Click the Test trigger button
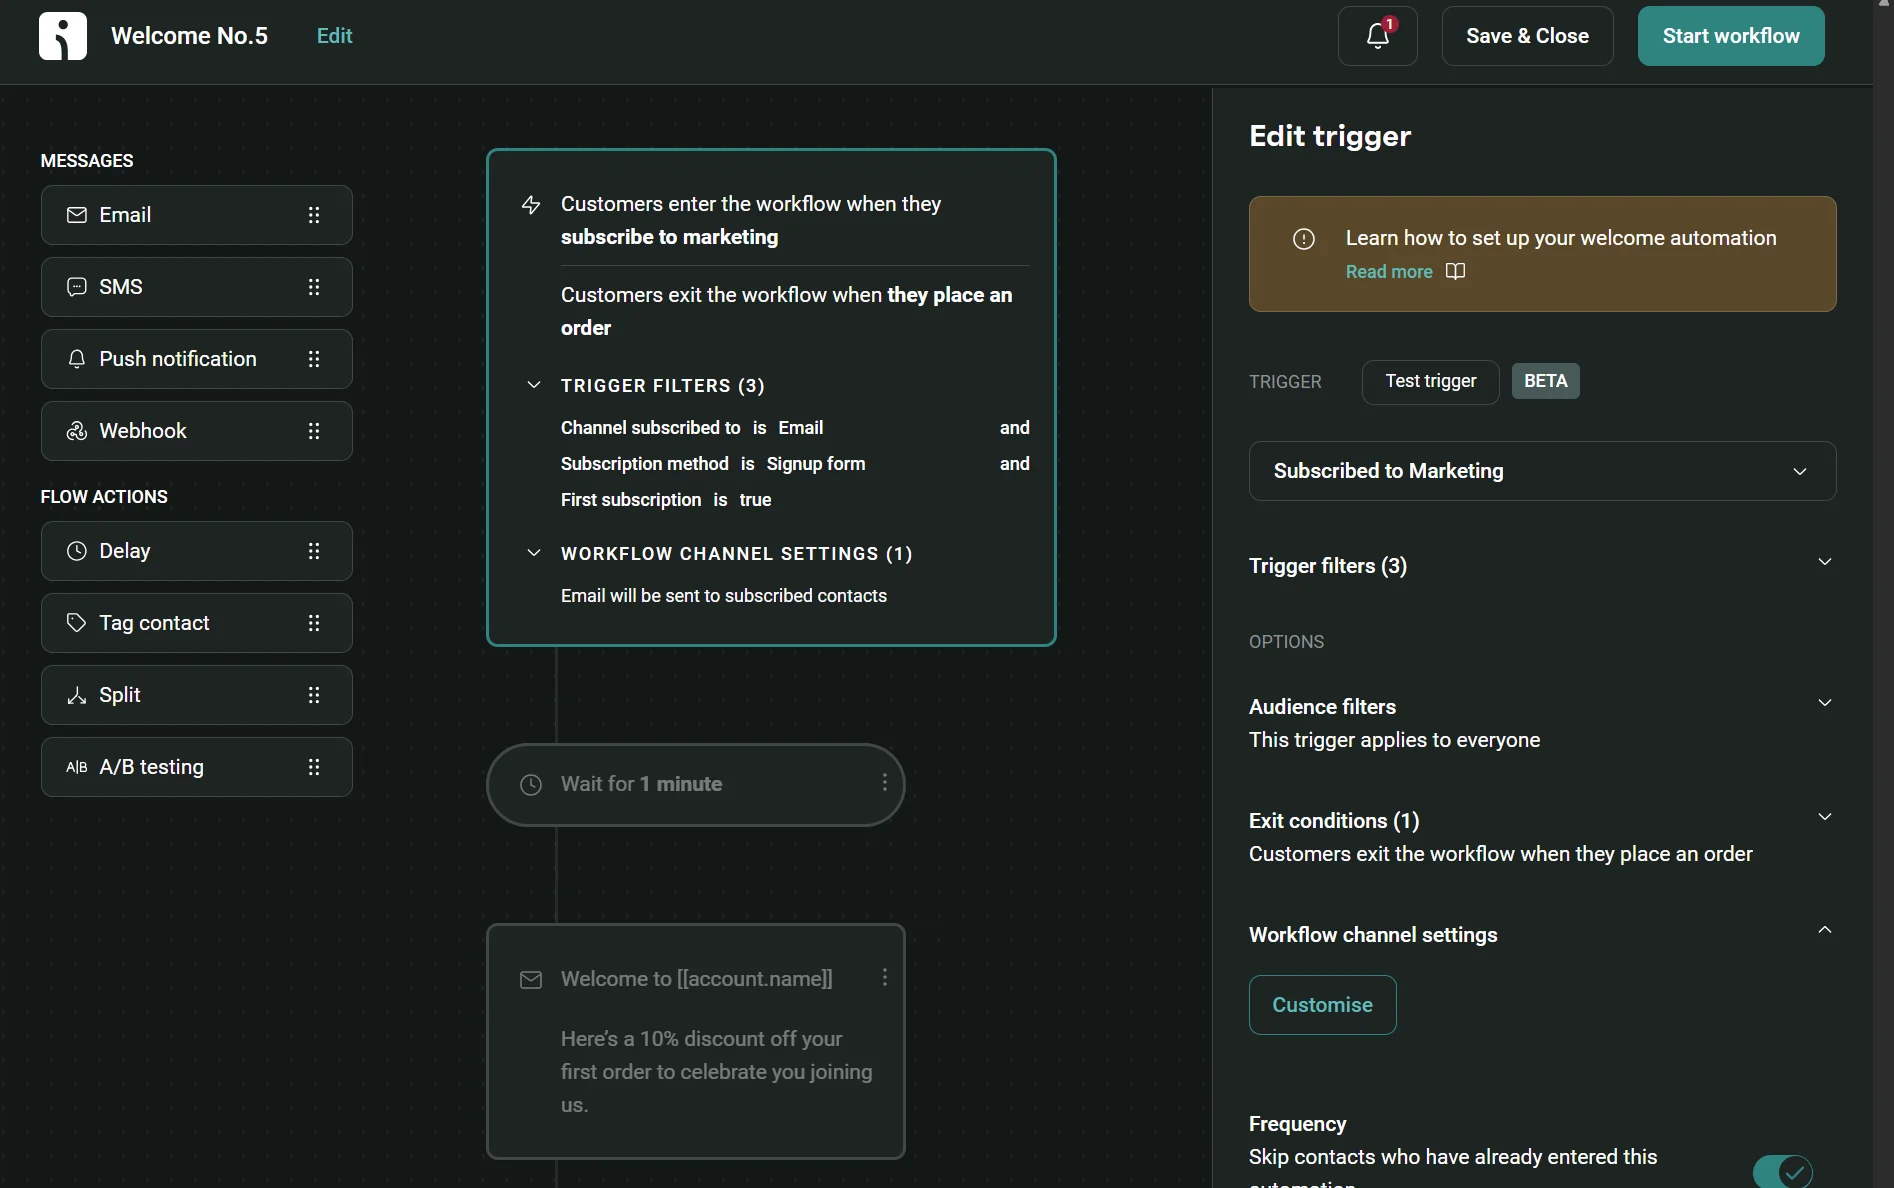Screen dimensions: 1894x1188 point(1430,382)
